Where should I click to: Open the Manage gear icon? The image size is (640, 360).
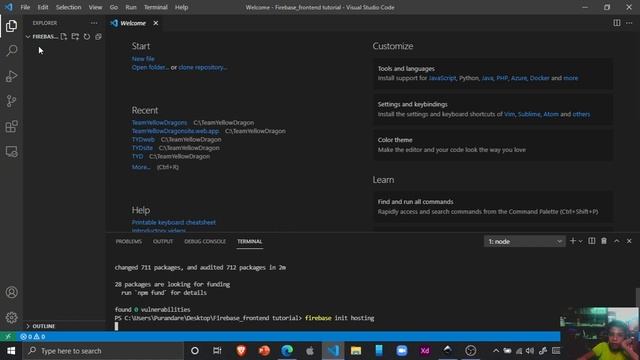11,317
